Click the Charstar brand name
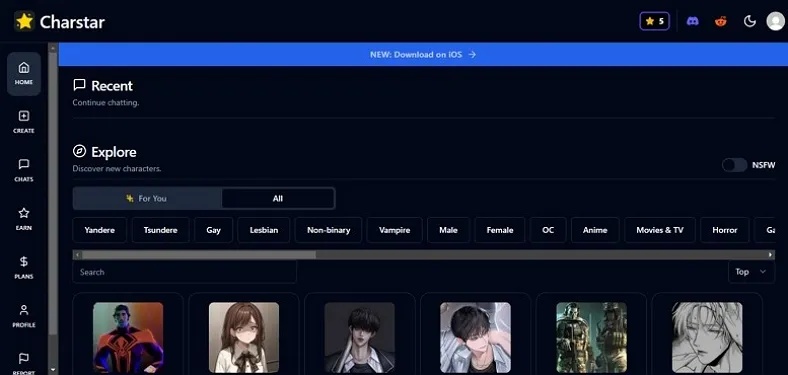The width and height of the screenshot is (788, 375). point(72,22)
